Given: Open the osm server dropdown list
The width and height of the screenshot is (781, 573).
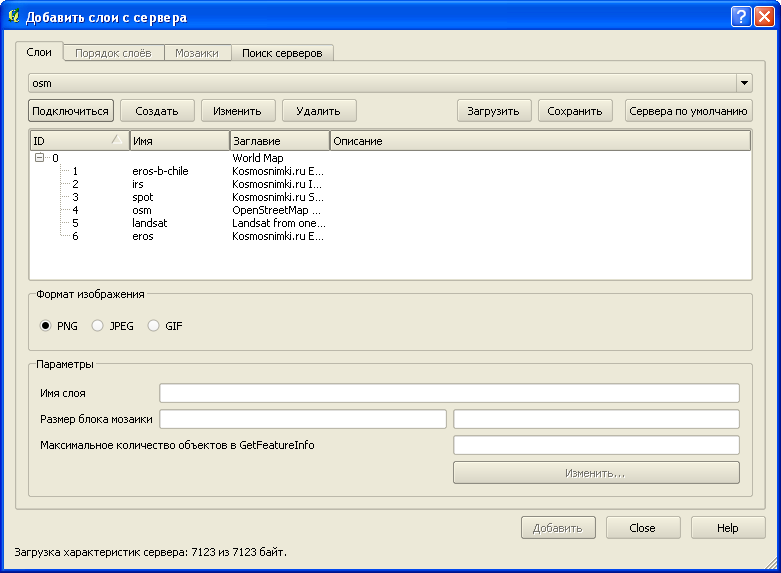Looking at the screenshot, I should click(744, 83).
